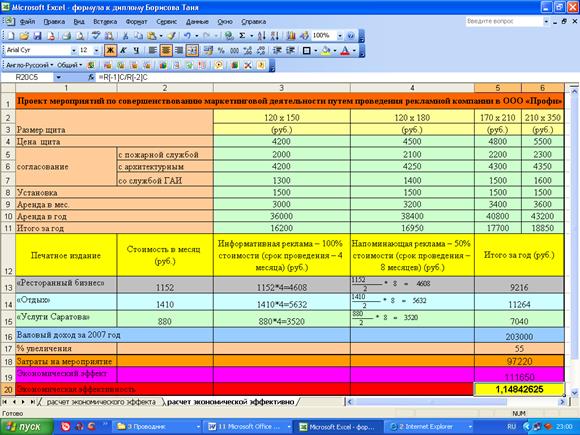This screenshot has height=435, width=580.
Task: Apply Currency style format icon
Action: [x=208, y=50]
